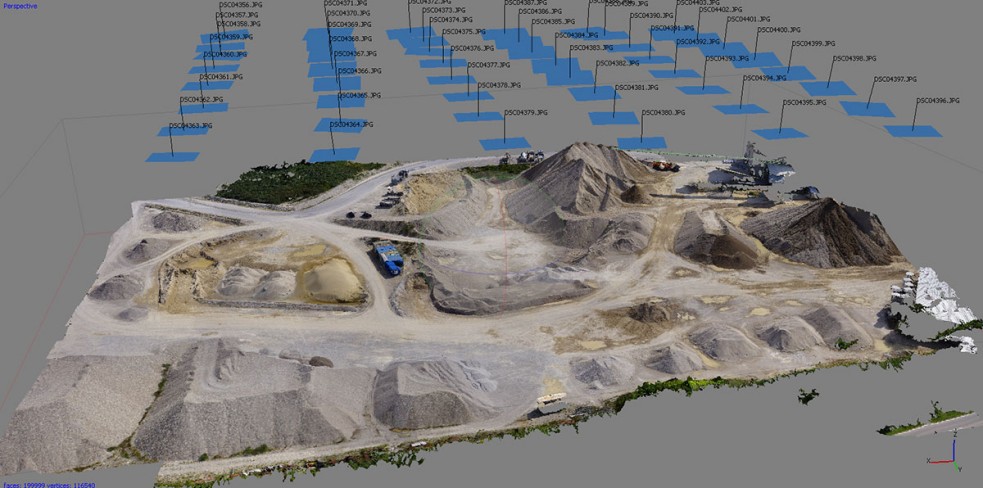Select the blue camera plane for DSC04363.JPG

tap(172, 157)
